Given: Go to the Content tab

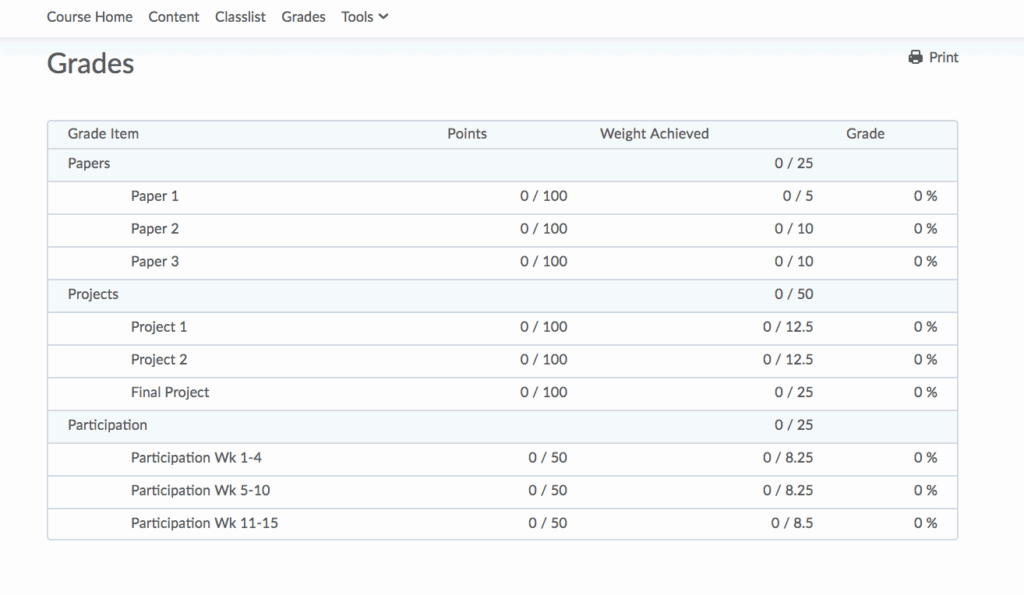Looking at the screenshot, I should pos(173,17).
